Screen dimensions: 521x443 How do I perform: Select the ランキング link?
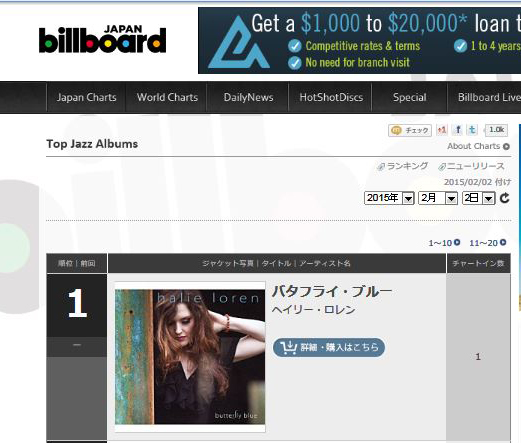pos(403,166)
